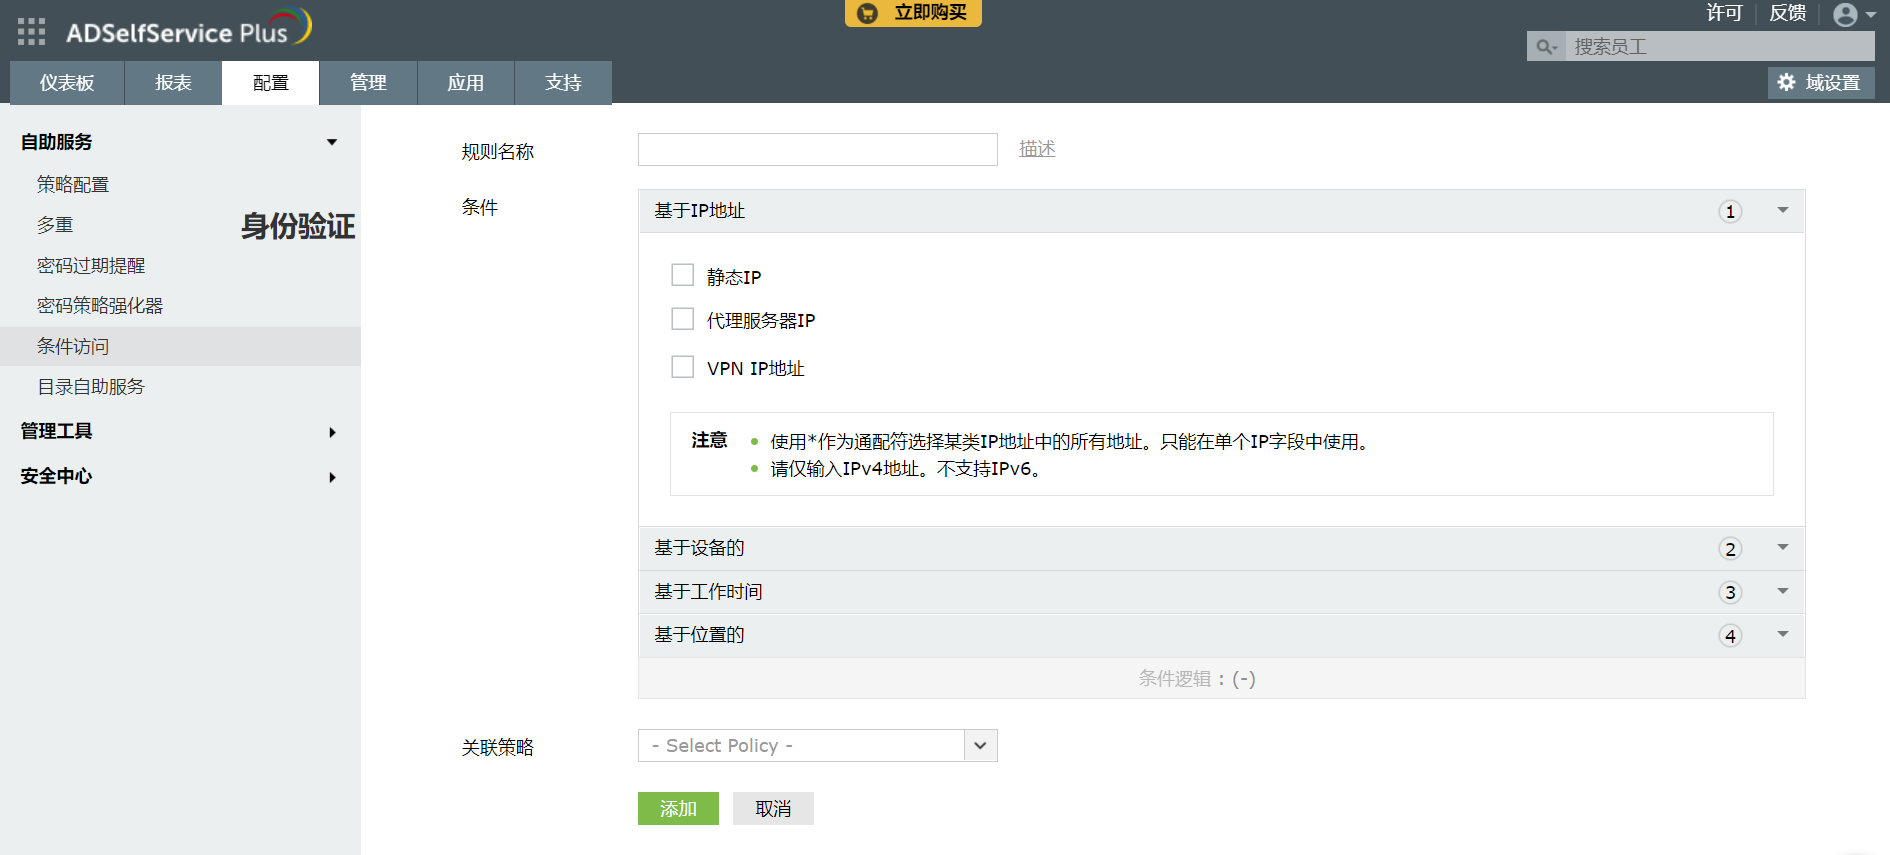Click the number 2 condition badge
The width and height of the screenshot is (1890, 855).
pos(1730,549)
